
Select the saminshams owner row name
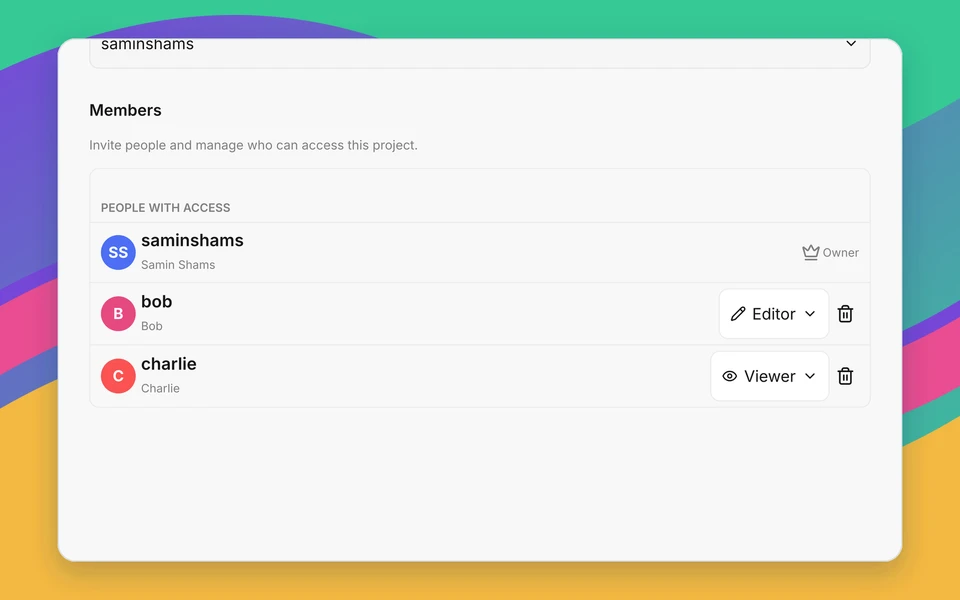tap(192, 241)
